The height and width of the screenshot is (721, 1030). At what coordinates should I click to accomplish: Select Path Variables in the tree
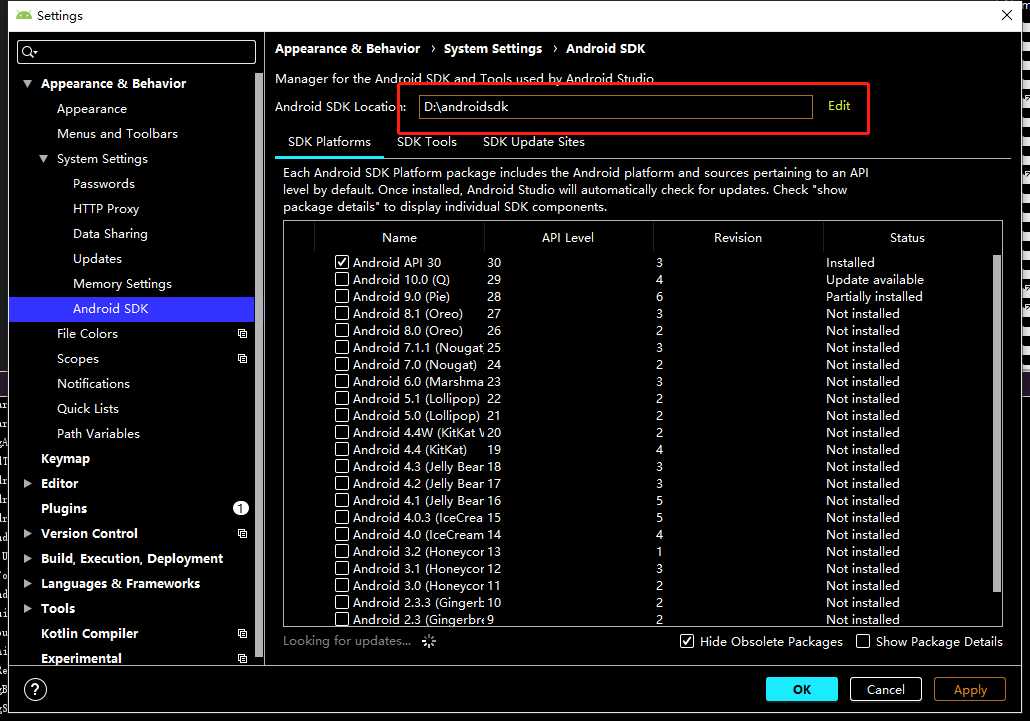tap(99, 433)
